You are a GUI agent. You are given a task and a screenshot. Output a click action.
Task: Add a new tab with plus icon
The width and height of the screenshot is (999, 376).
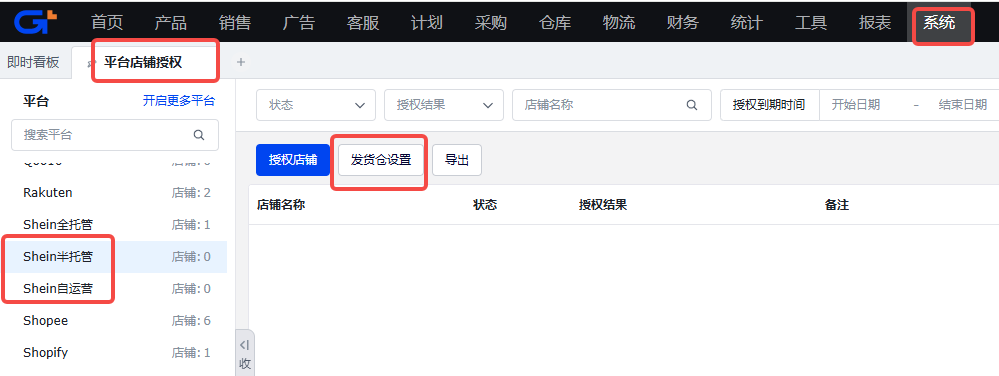[x=241, y=62]
